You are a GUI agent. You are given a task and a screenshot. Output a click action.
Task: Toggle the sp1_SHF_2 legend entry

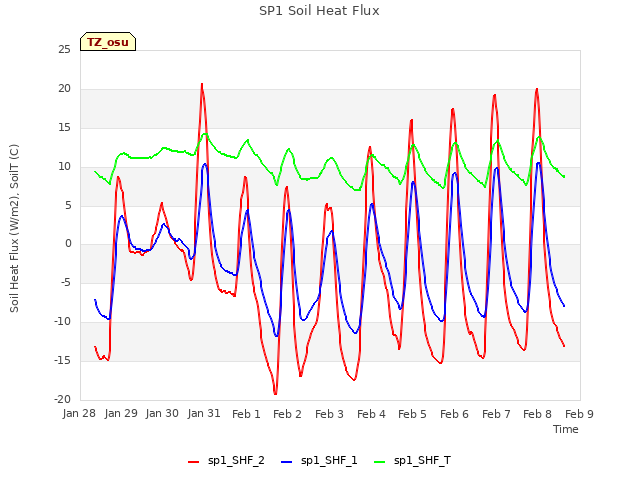click(x=226, y=461)
